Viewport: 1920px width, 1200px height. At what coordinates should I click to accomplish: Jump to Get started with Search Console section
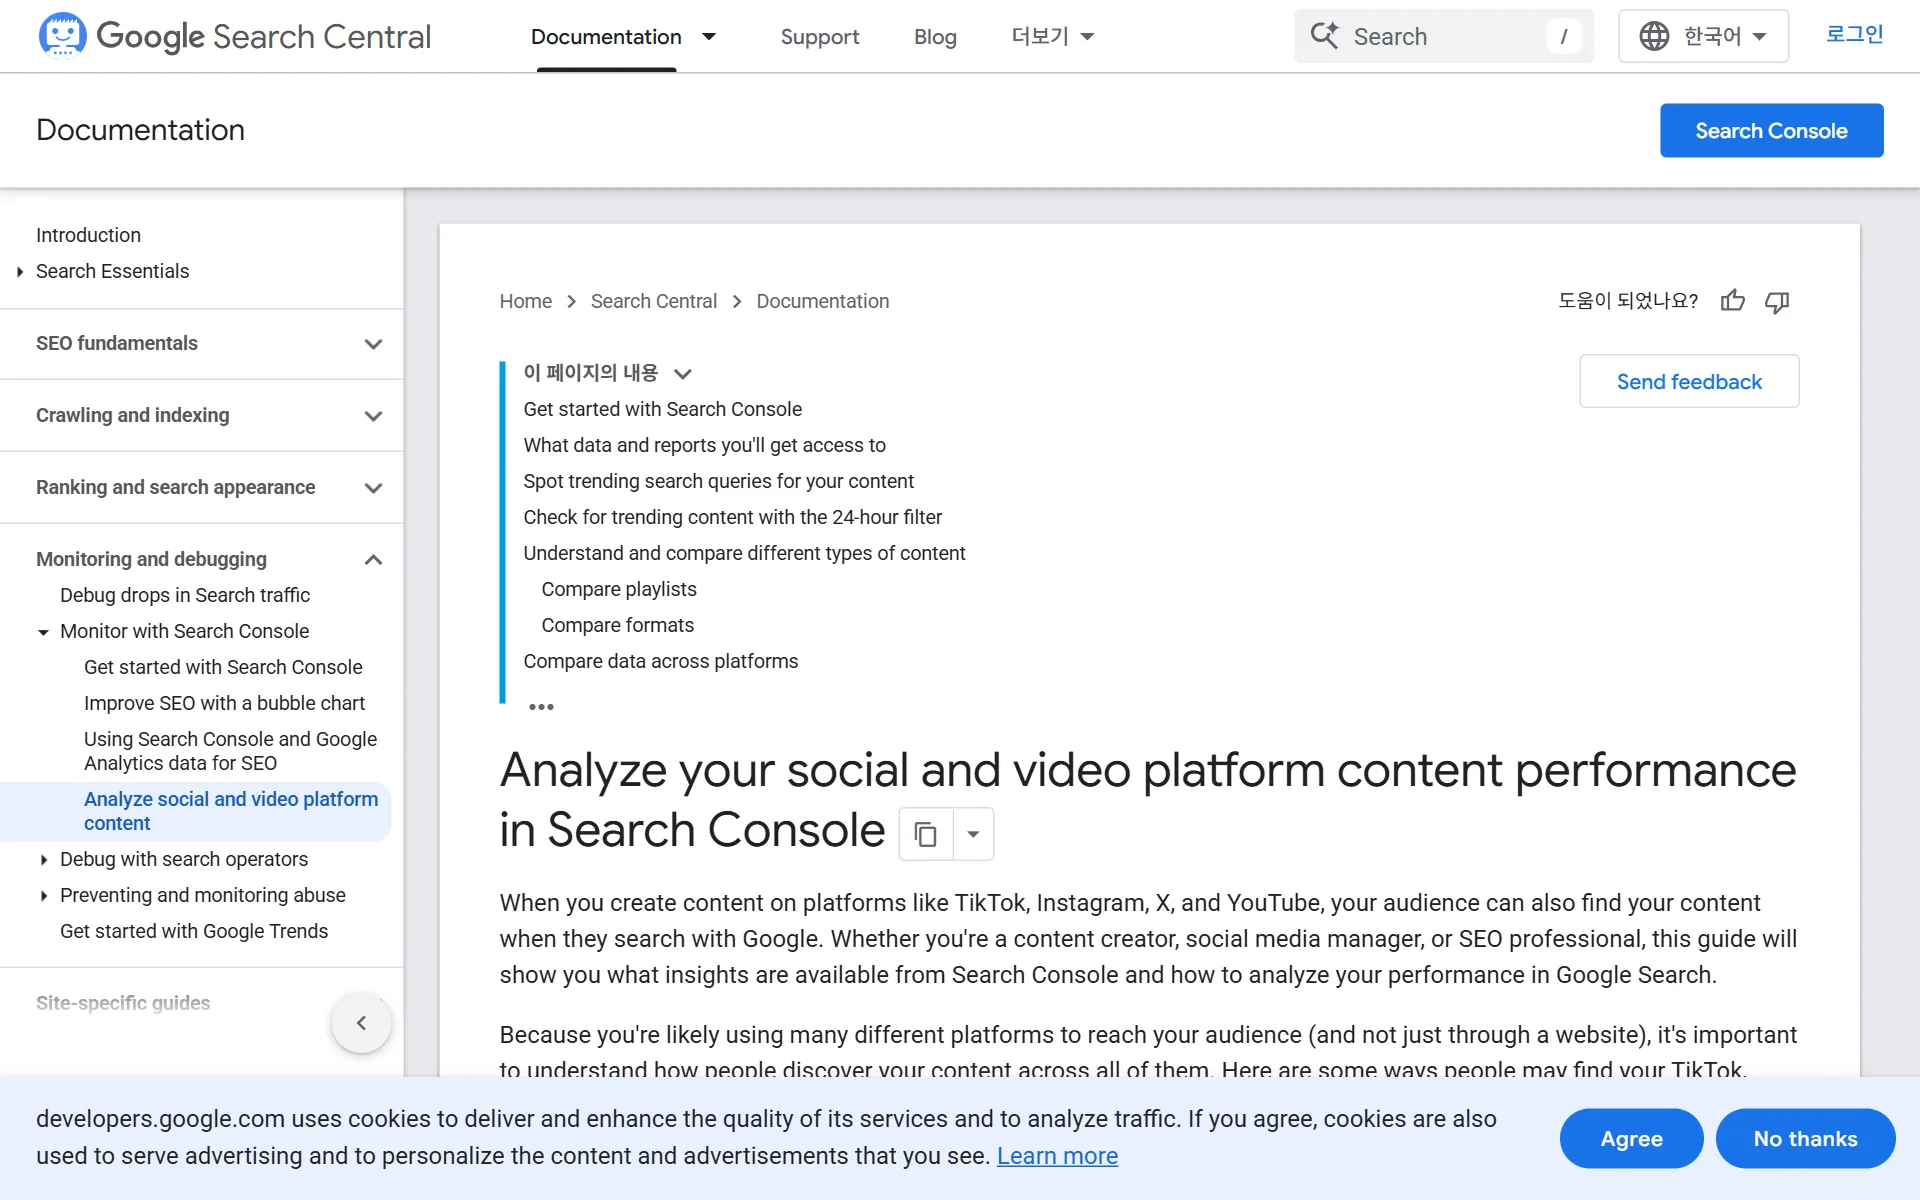662,409
